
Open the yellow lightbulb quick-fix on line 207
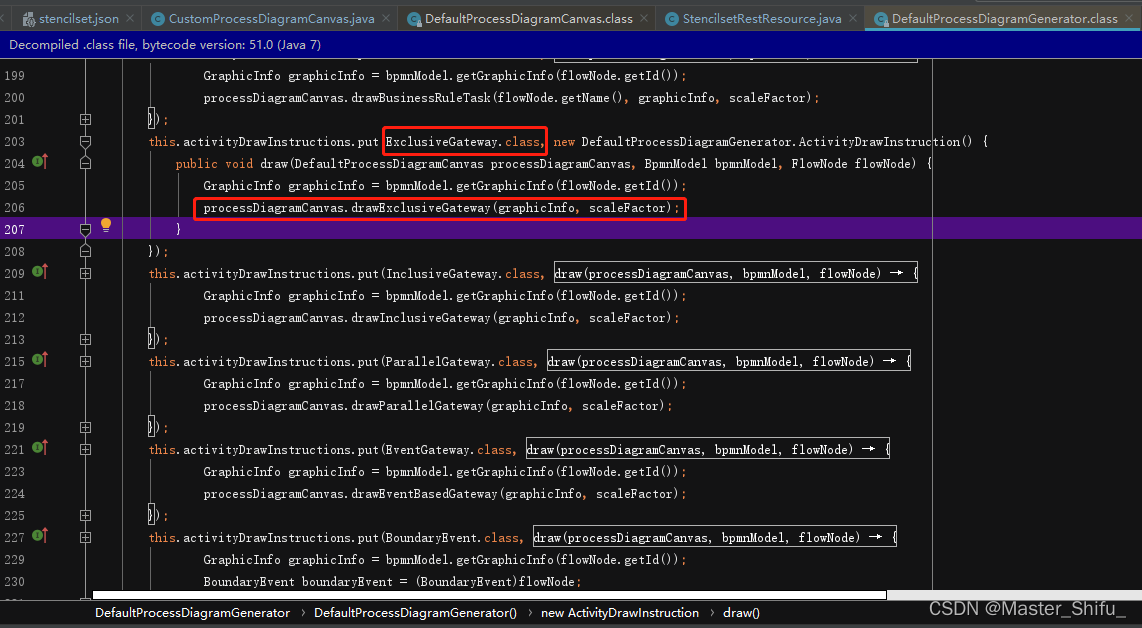tap(106, 224)
